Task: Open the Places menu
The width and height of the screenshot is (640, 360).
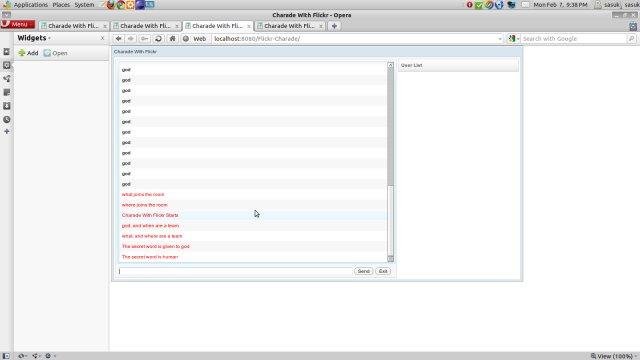Action: [61, 4]
